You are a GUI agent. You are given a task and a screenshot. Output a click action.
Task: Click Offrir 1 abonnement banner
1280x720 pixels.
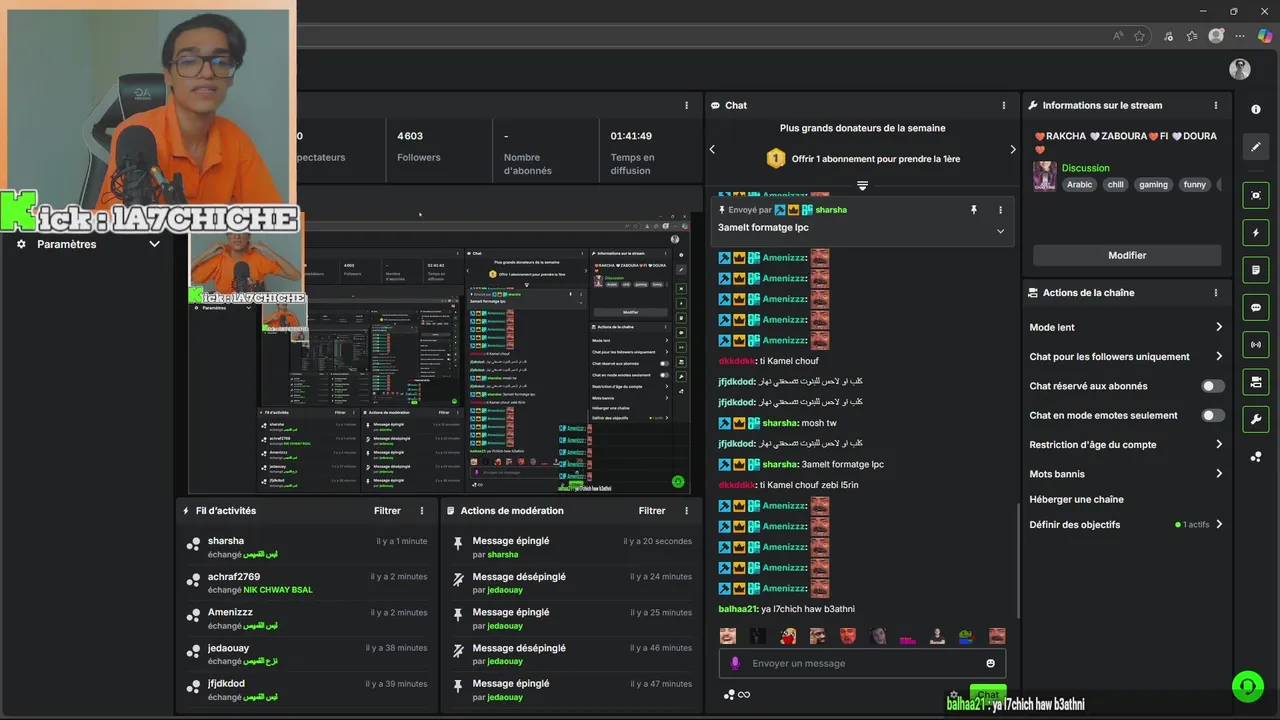tap(862, 158)
